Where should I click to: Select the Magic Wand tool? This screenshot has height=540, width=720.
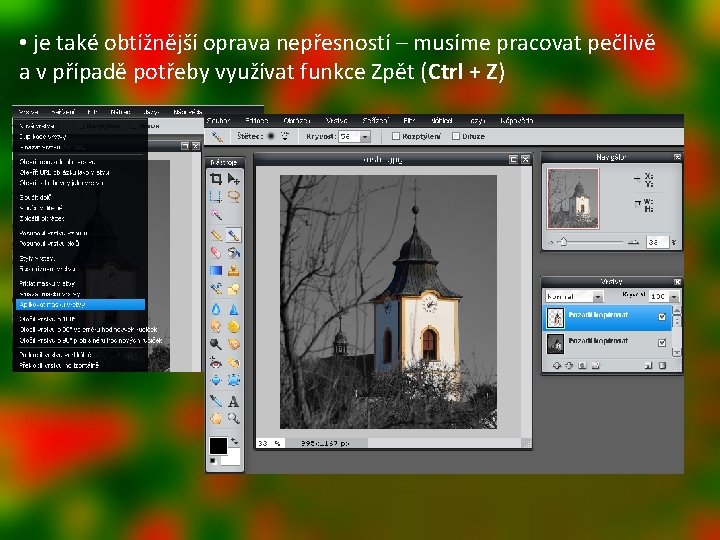[x=216, y=214]
